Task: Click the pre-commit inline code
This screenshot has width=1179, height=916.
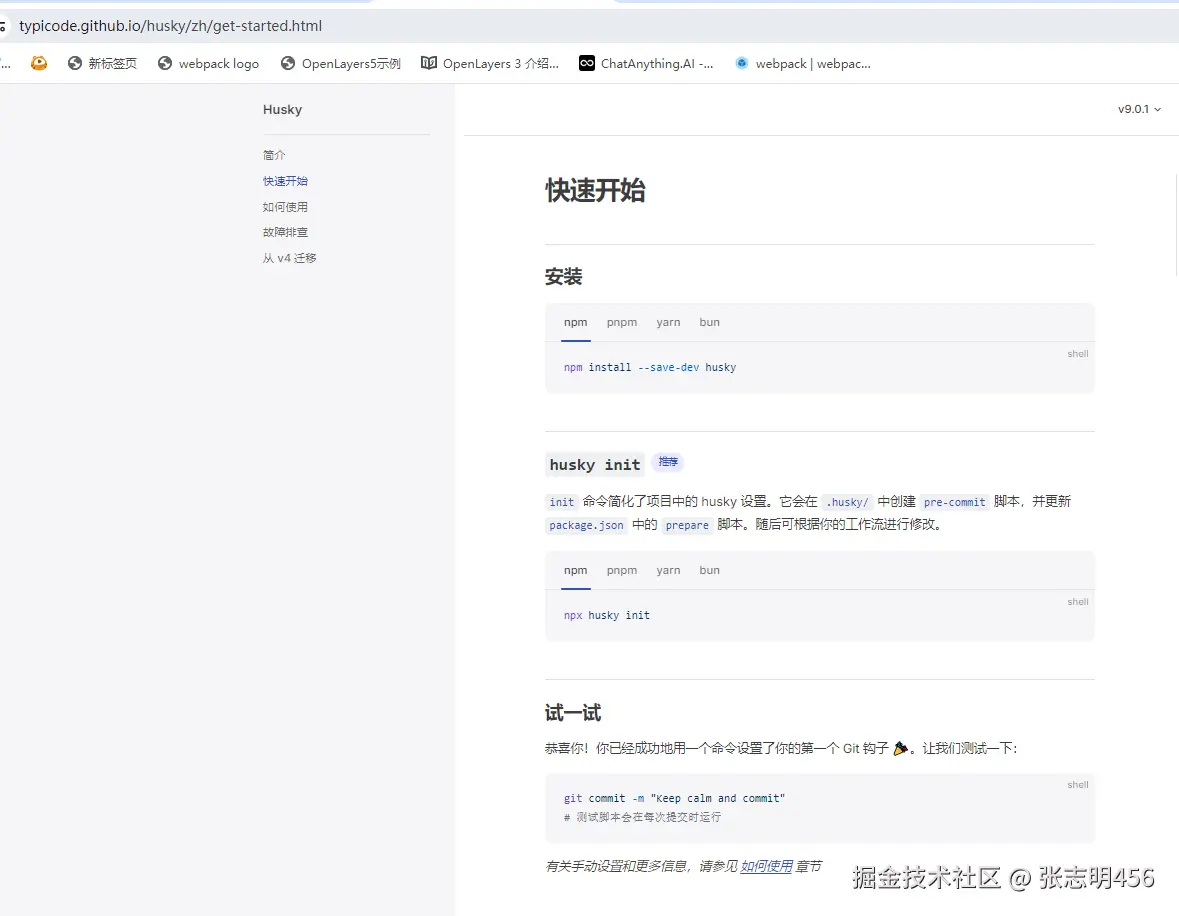Action: click(954, 502)
